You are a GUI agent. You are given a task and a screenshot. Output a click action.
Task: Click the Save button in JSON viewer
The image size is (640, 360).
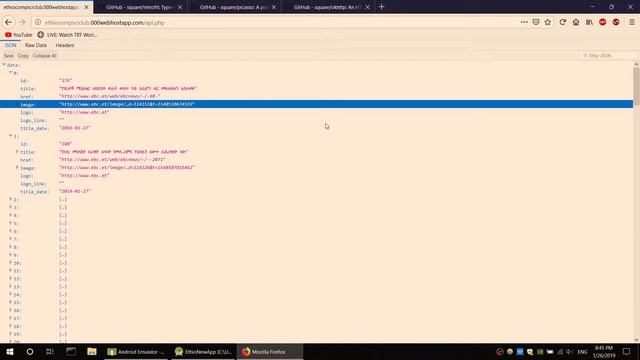point(9,56)
